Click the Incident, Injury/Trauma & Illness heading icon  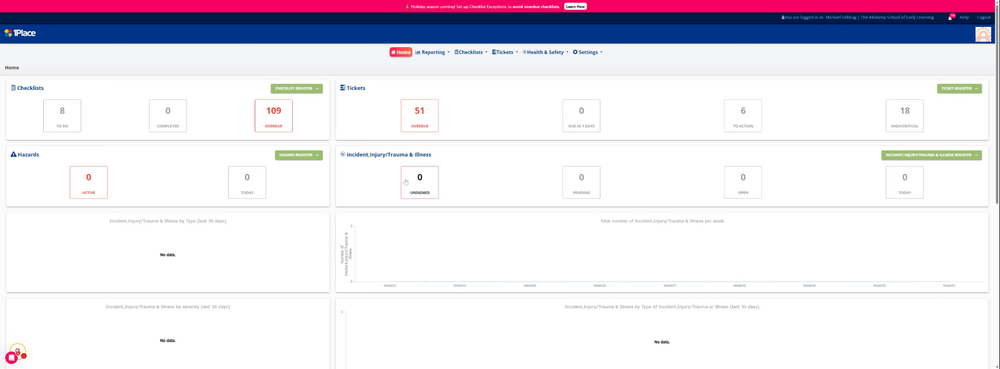tap(342, 154)
